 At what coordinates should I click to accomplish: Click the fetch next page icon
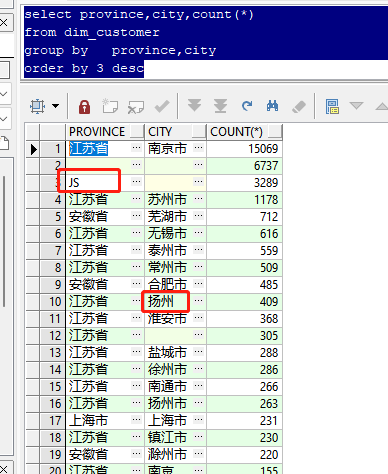coord(194,106)
